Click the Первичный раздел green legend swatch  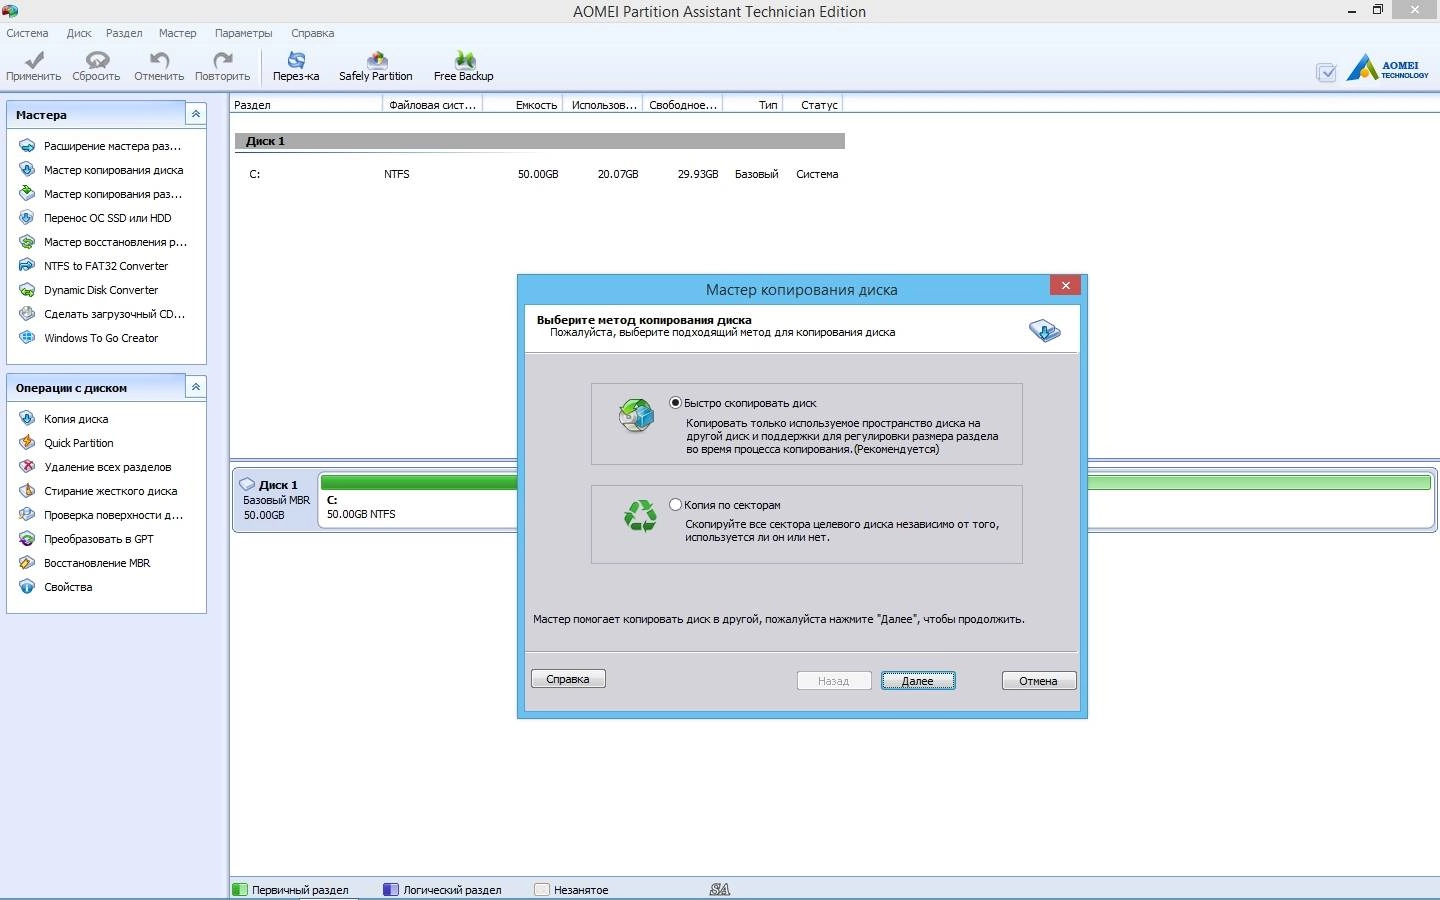click(x=240, y=889)
